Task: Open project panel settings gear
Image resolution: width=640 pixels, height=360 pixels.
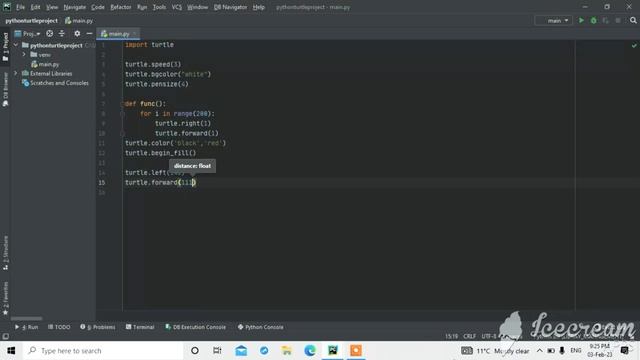Action: [x=77, y=33]
